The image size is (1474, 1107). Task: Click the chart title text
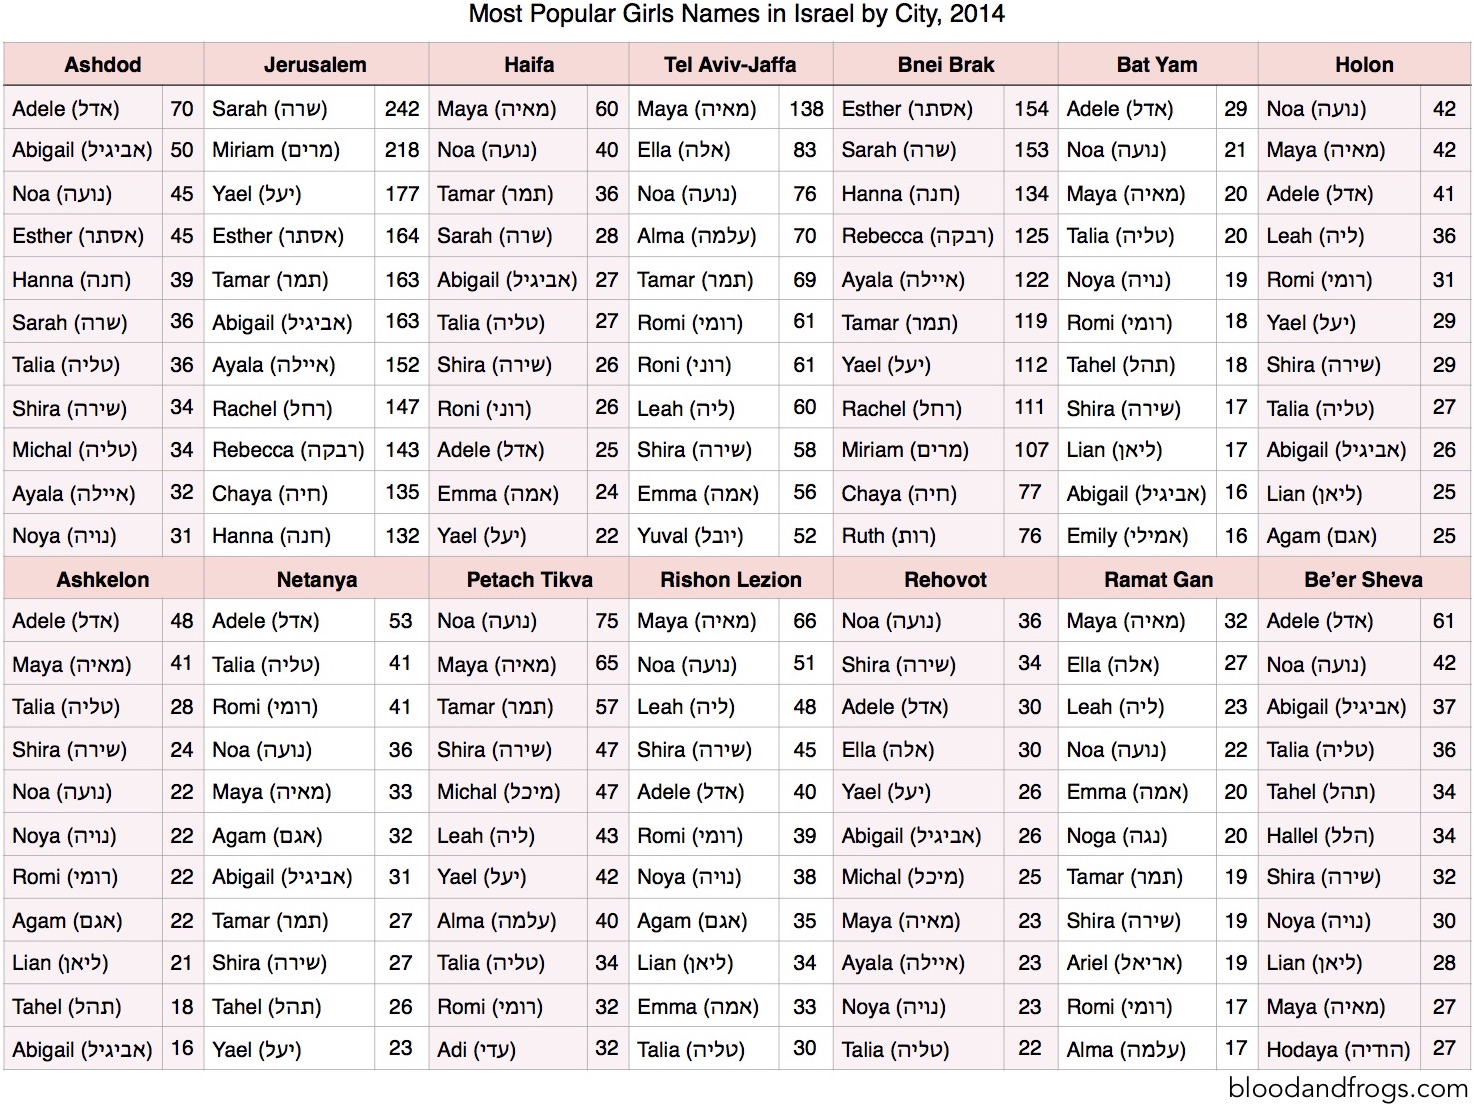click(x=736, y=14)
